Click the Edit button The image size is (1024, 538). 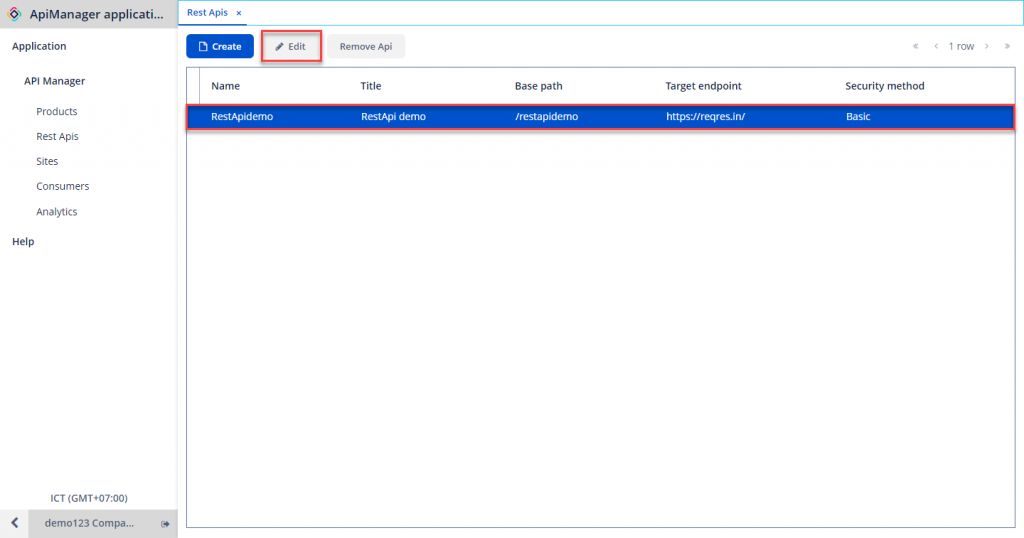tap(290, 46)
